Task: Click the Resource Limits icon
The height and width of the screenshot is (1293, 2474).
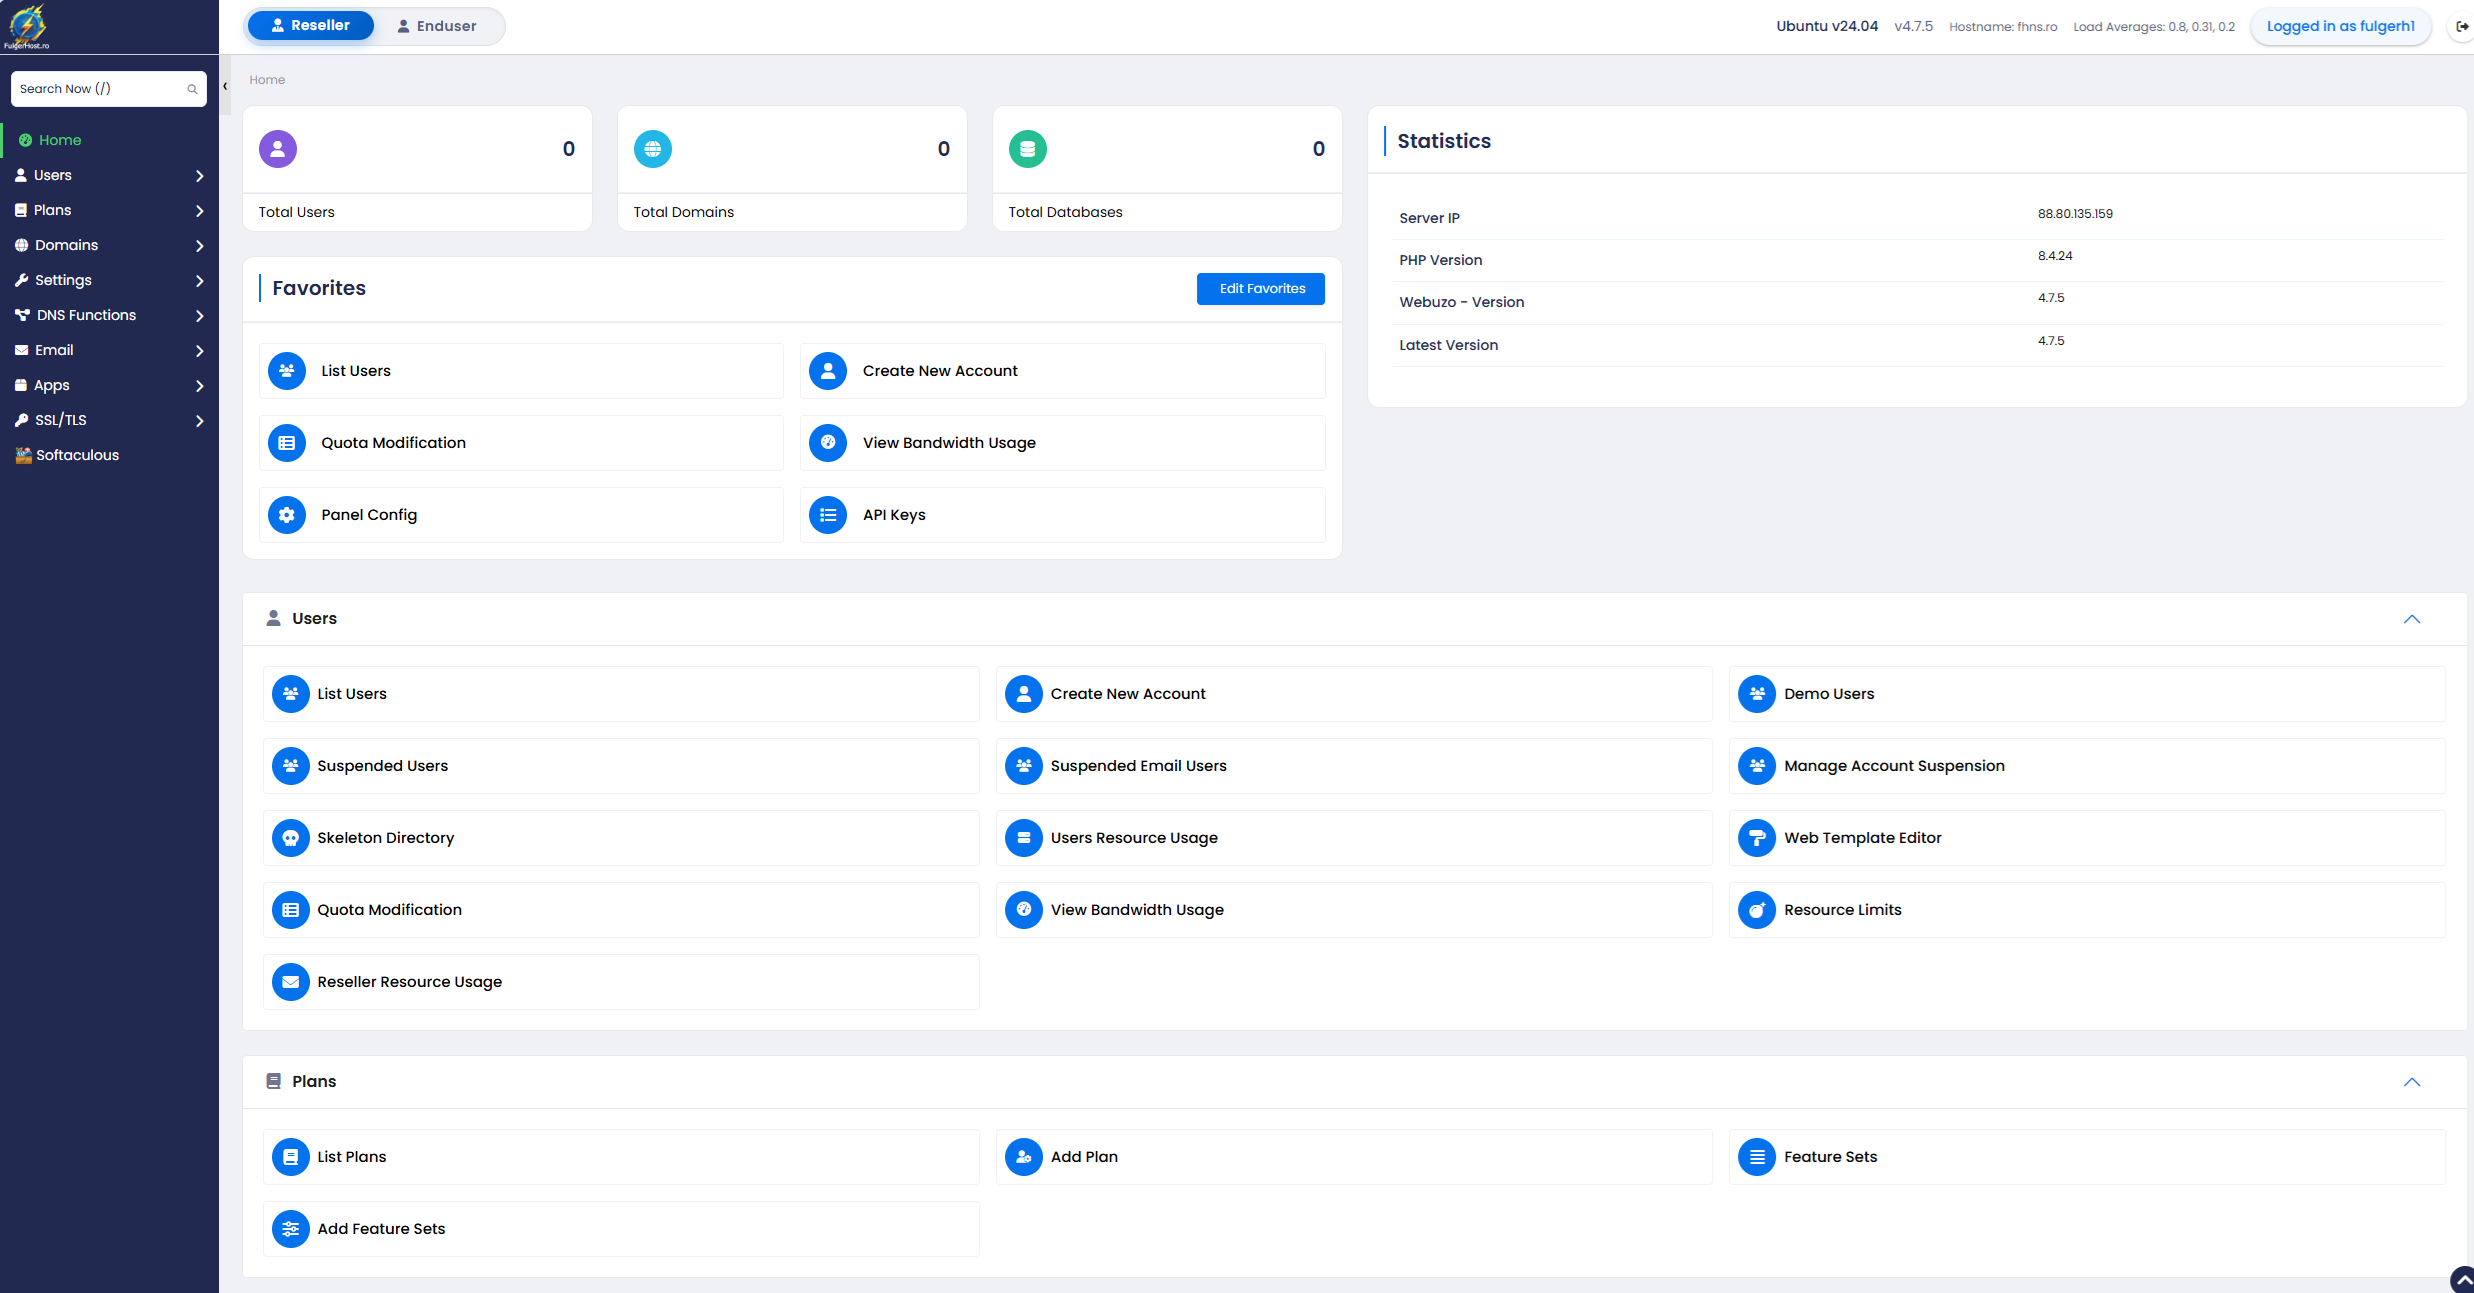Action: tap(1757, 910)
